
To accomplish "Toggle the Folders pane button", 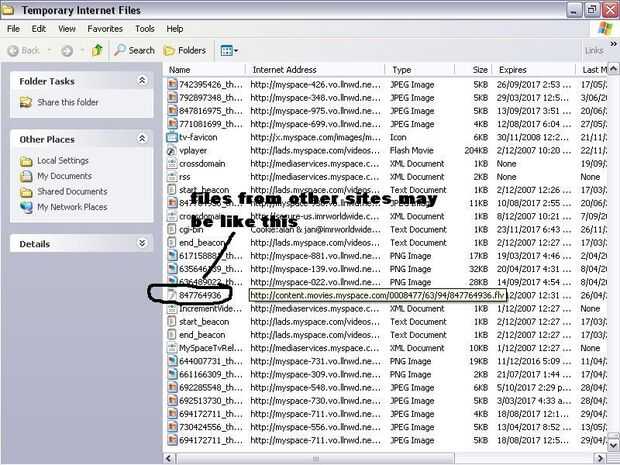I will (x=185, y=50).
